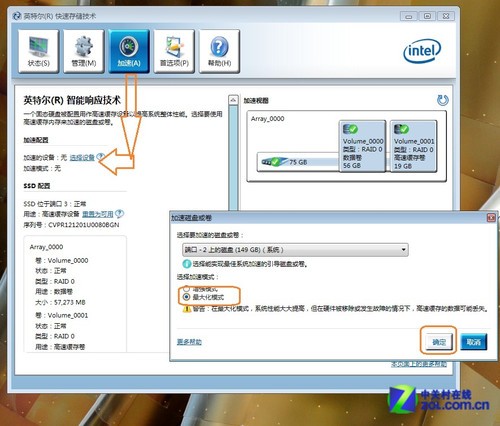Click the Array_0000 label in acceleration view

pos(268,119)
